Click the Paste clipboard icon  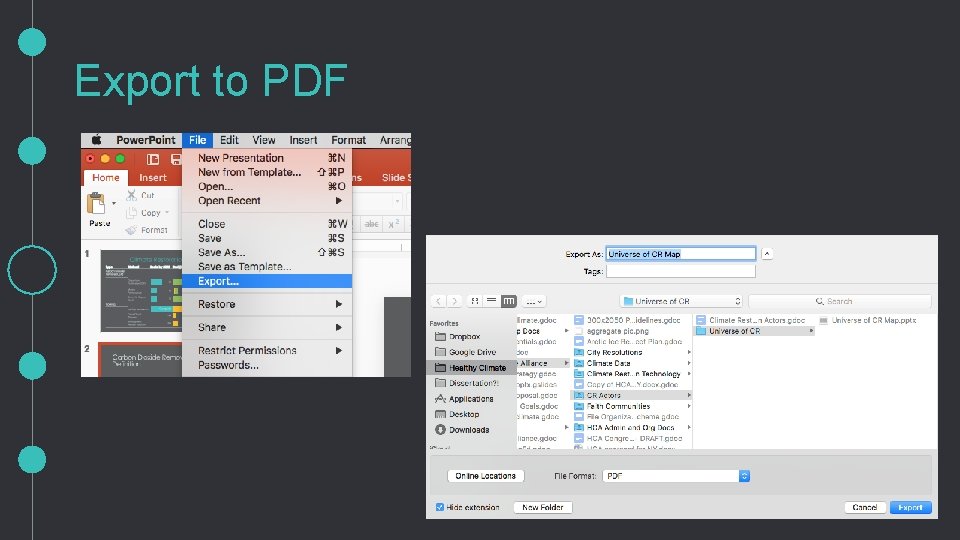[96, 203]
